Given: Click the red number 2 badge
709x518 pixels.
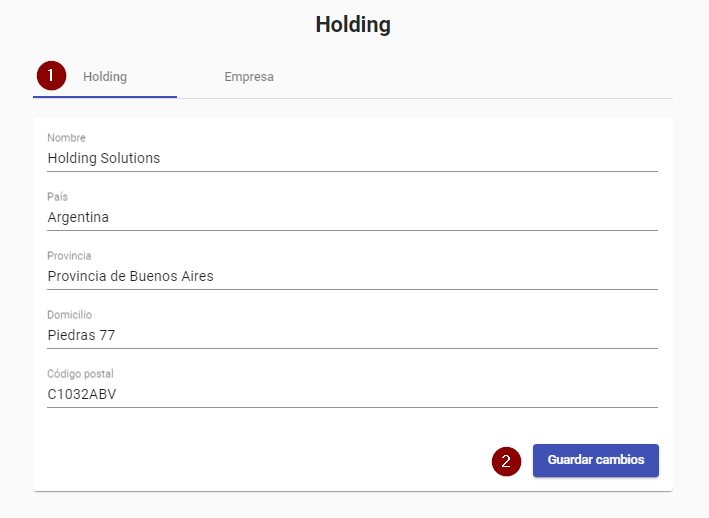Looking at the screenshot, I should (506, 461).
